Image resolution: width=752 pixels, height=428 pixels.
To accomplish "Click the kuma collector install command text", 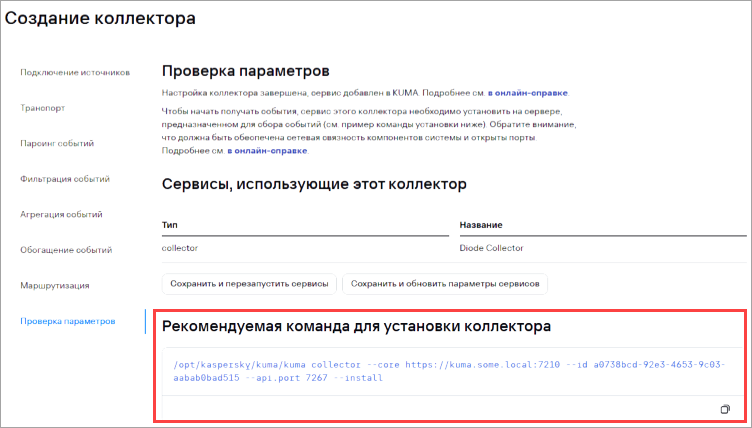I will (x=449, y=371).
